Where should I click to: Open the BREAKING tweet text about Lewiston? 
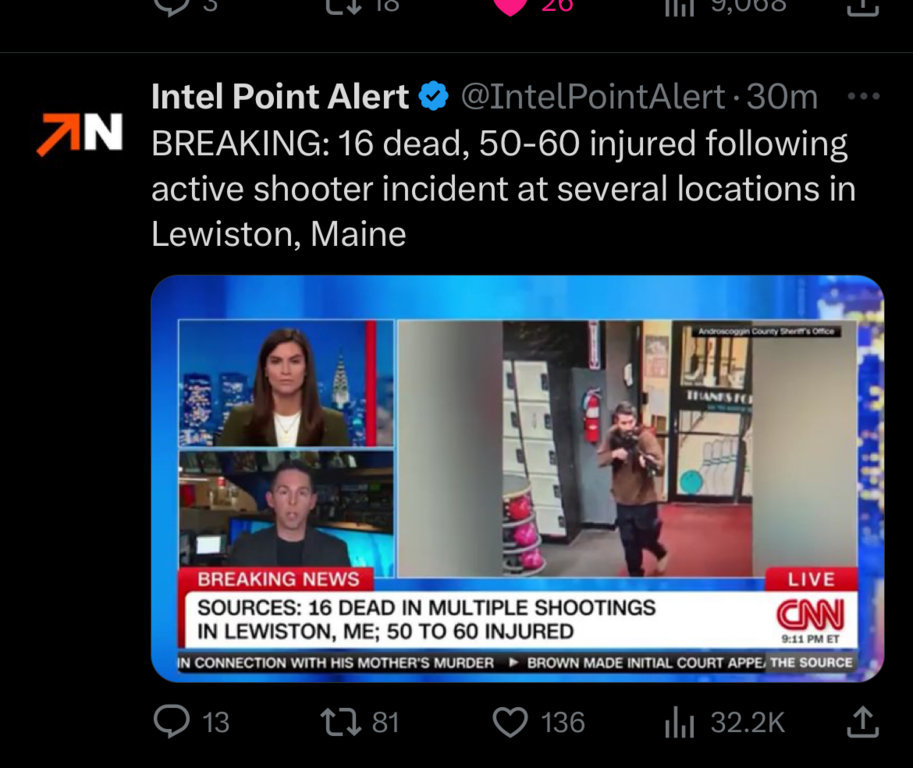point(504,189)
